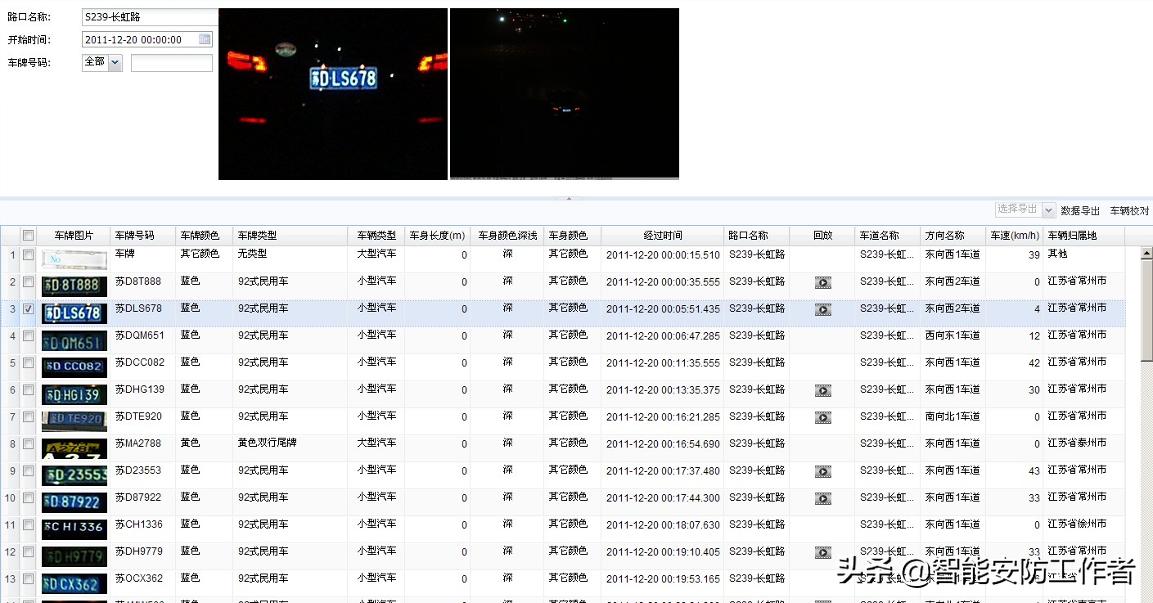Select 江苏省徐州市 region cell
The image size is (1153, 603).
(1077, 524)
